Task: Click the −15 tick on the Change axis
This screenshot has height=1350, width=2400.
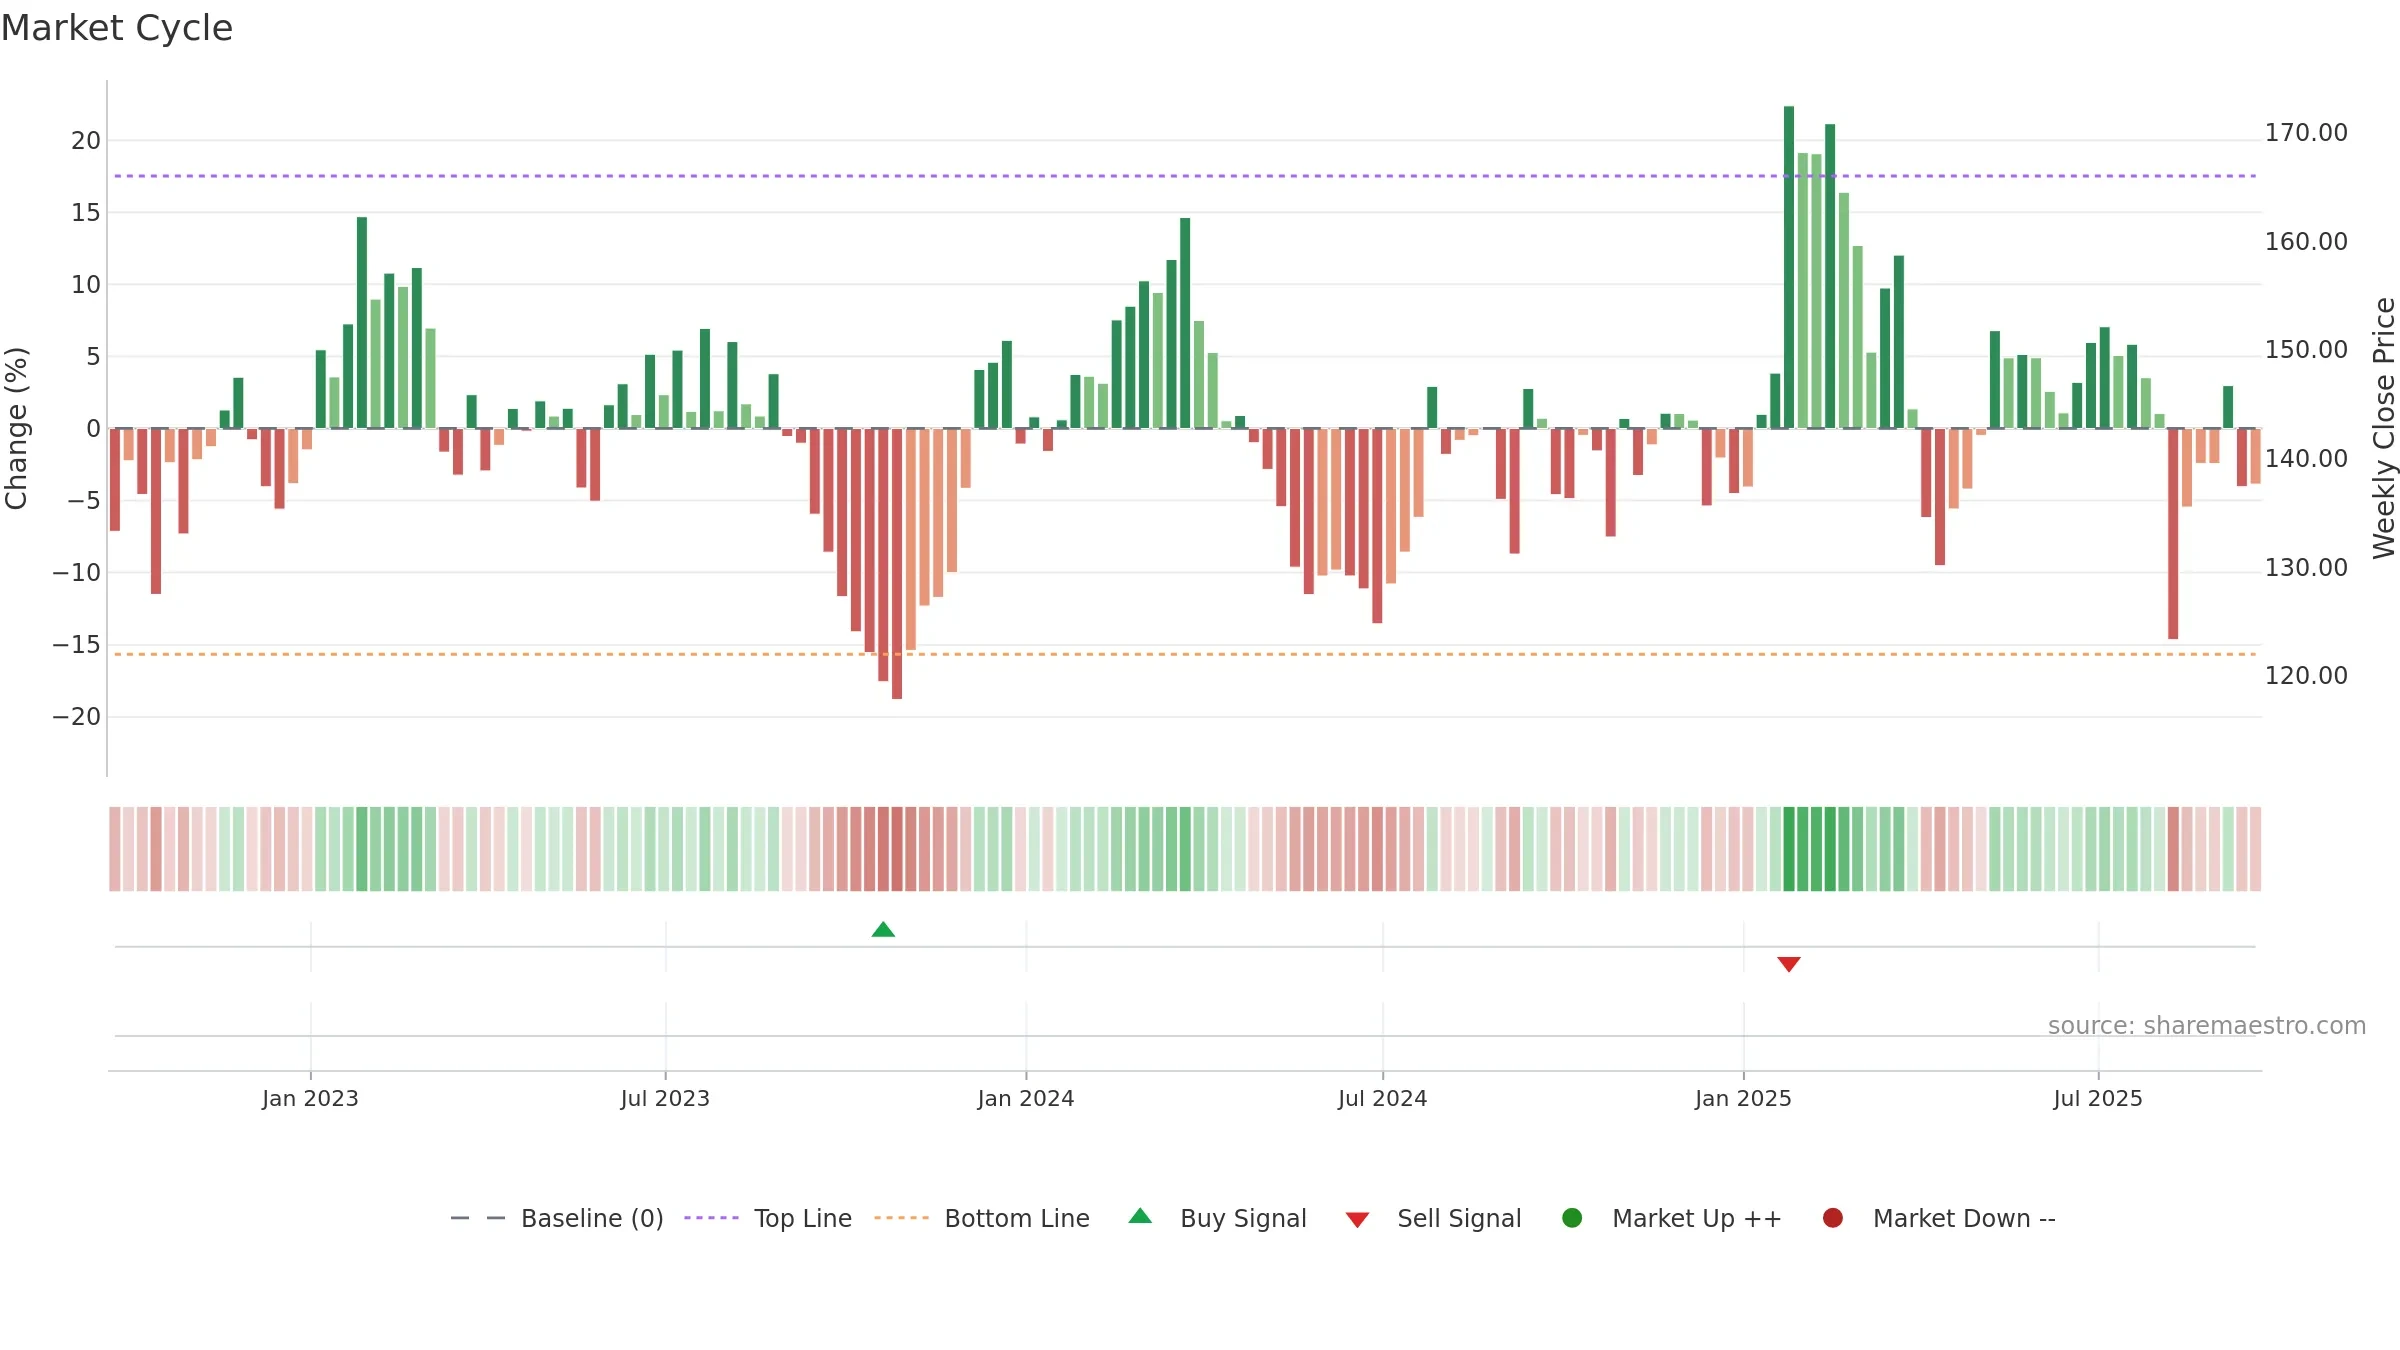Action: click(77, 645)
